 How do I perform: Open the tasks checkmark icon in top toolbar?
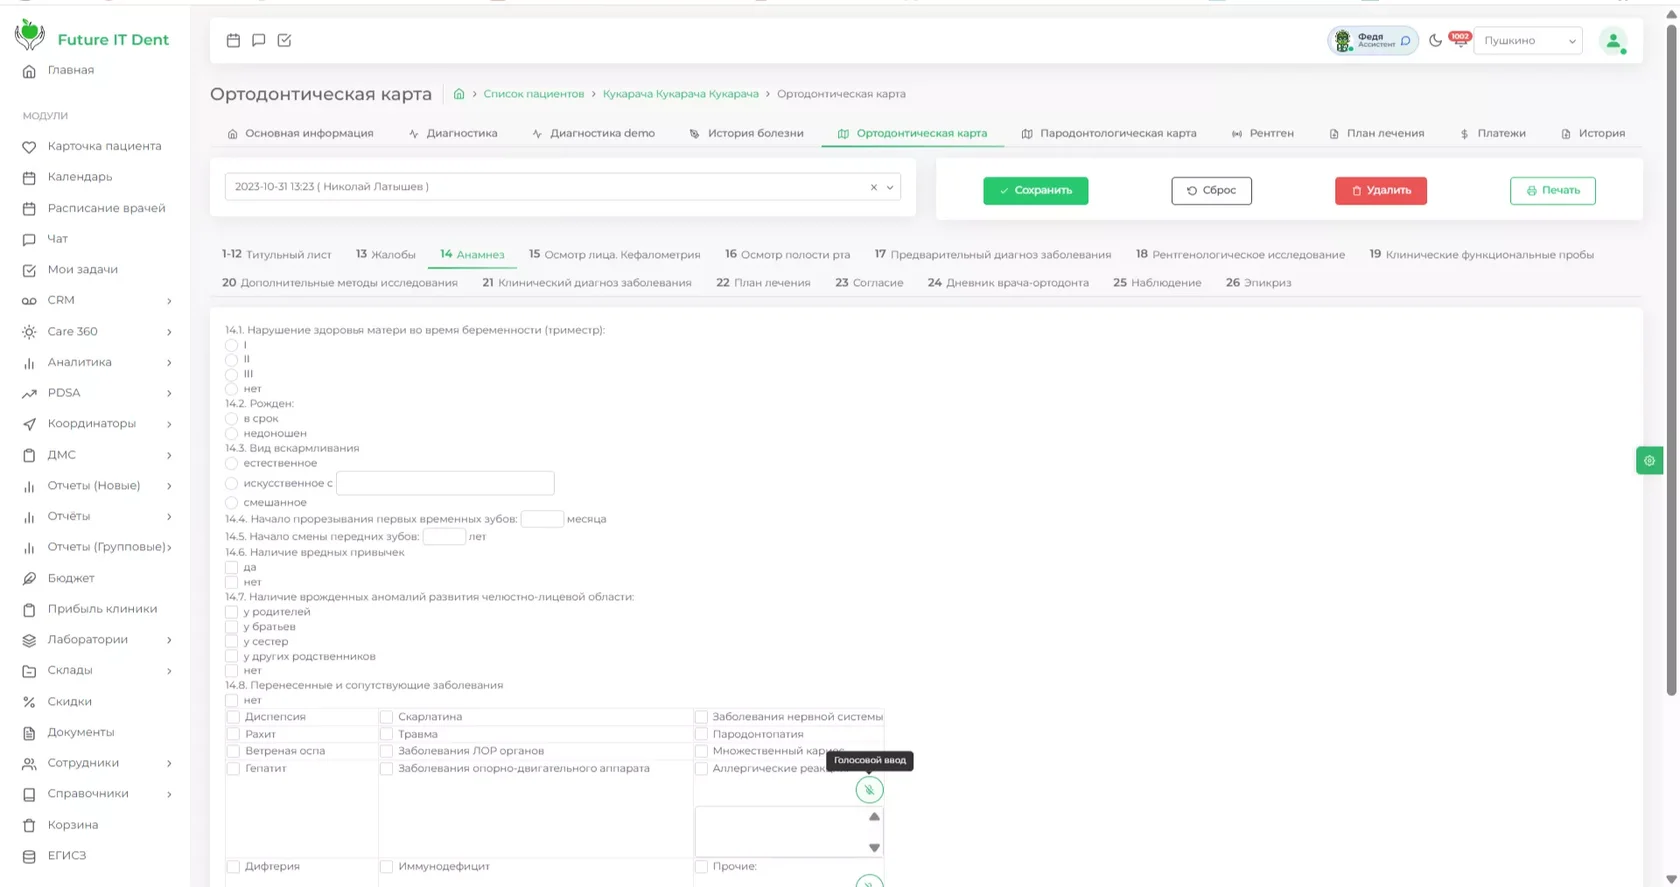pyautogui.click(x=284, y=40)
